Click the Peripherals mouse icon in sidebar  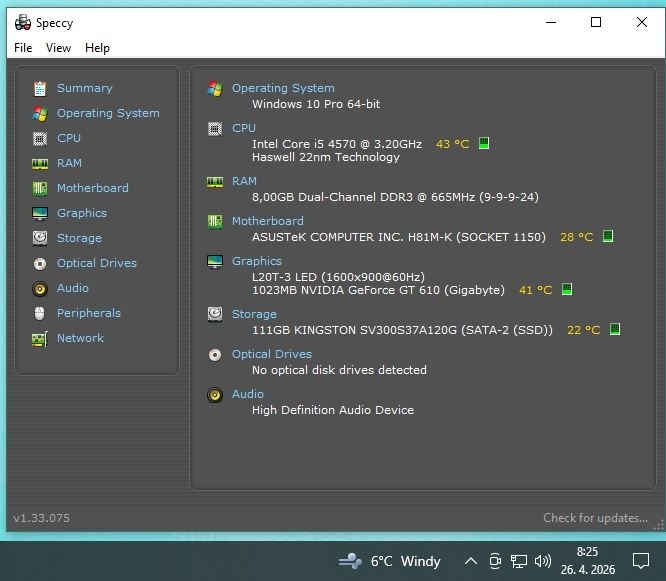(40, 313)
